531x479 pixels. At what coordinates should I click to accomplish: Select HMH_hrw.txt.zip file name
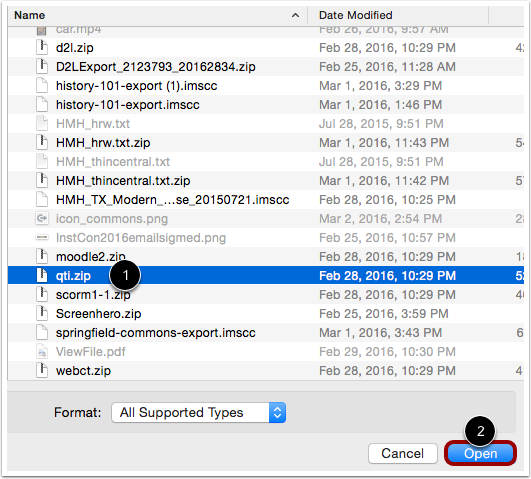click(103, 143)
